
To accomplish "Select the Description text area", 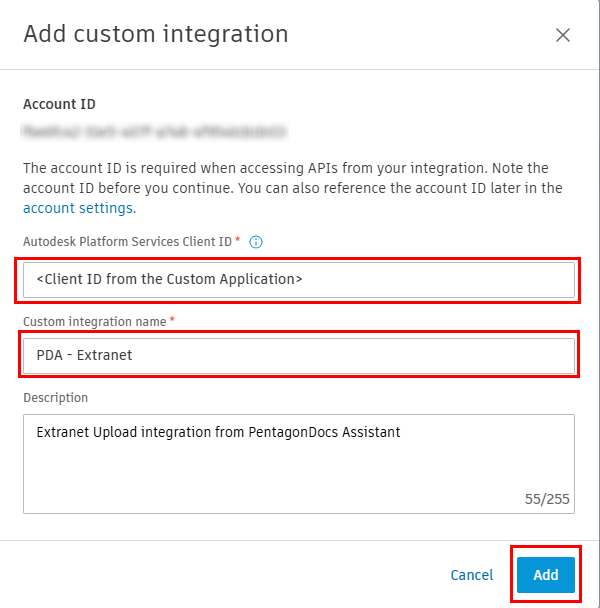I will (297, 462).
